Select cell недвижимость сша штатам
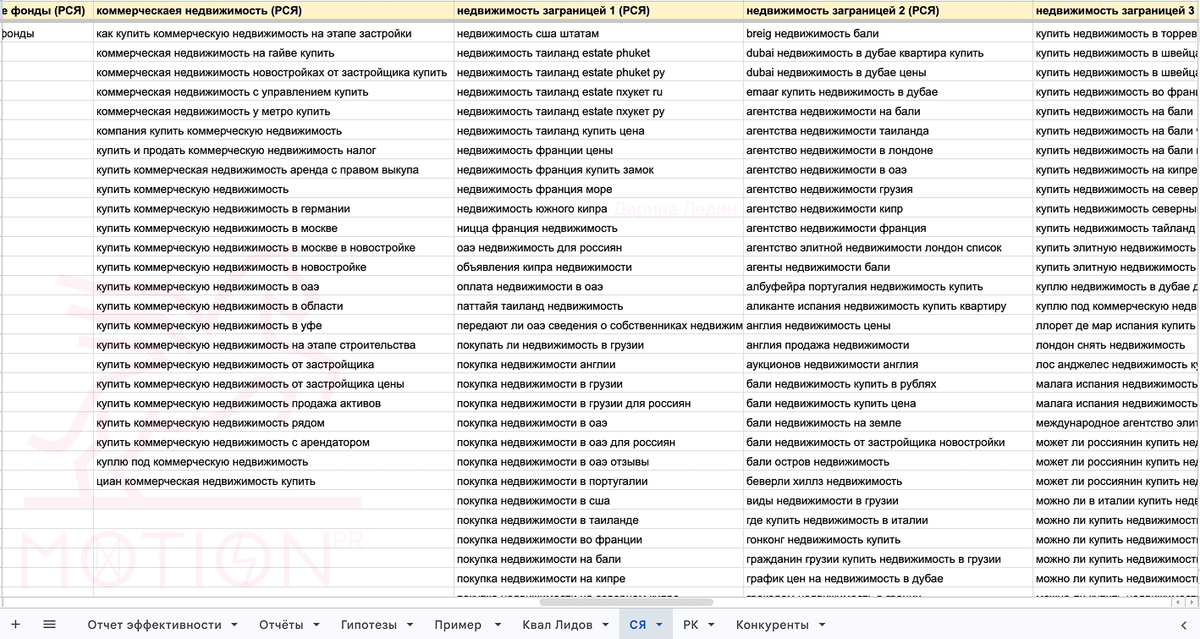 598,33
